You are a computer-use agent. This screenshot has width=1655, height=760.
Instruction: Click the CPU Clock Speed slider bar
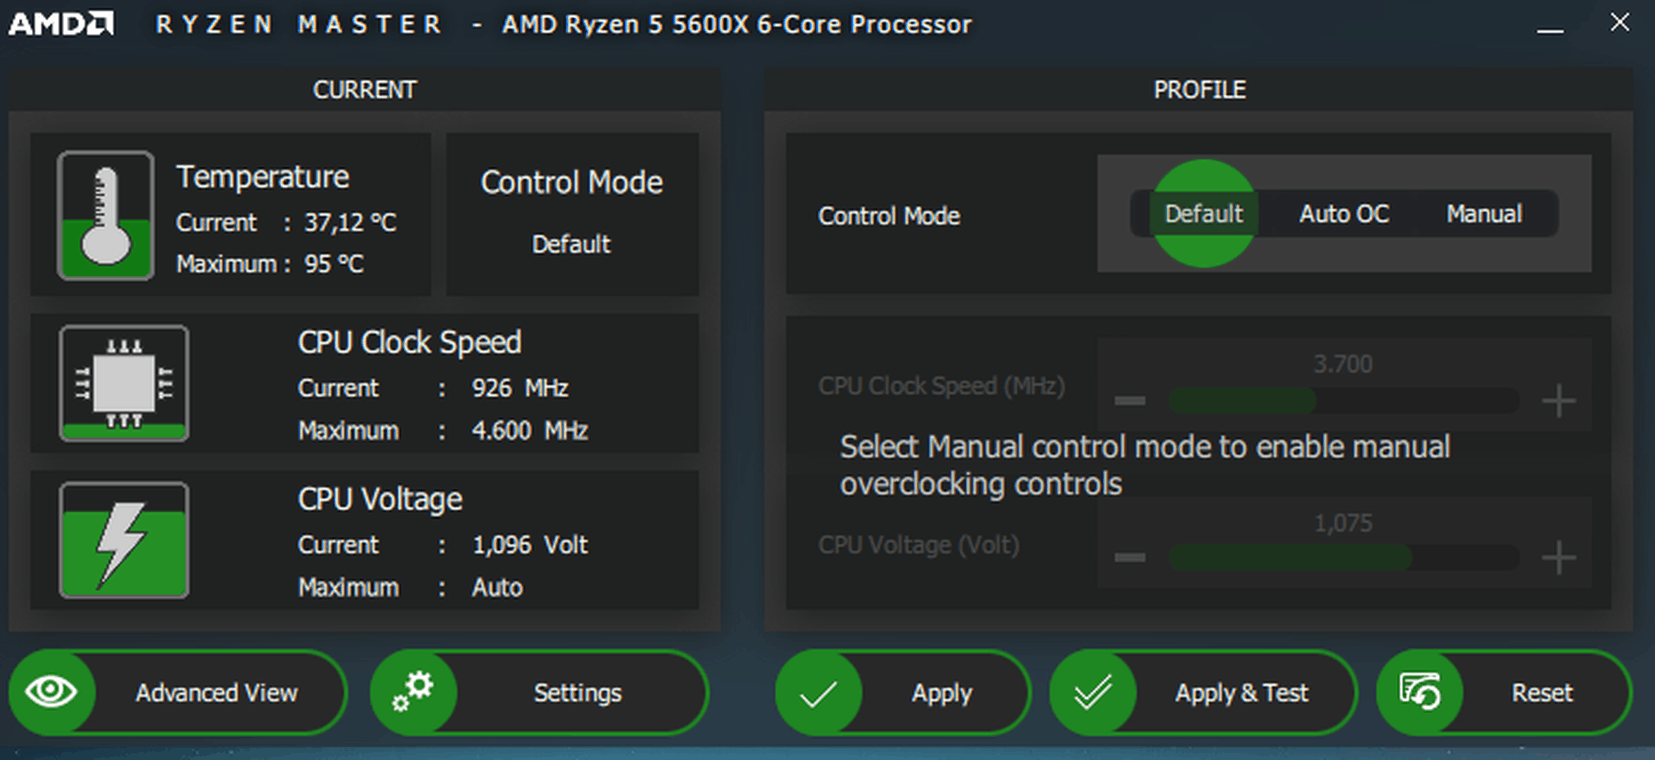tap(1343, 401)
